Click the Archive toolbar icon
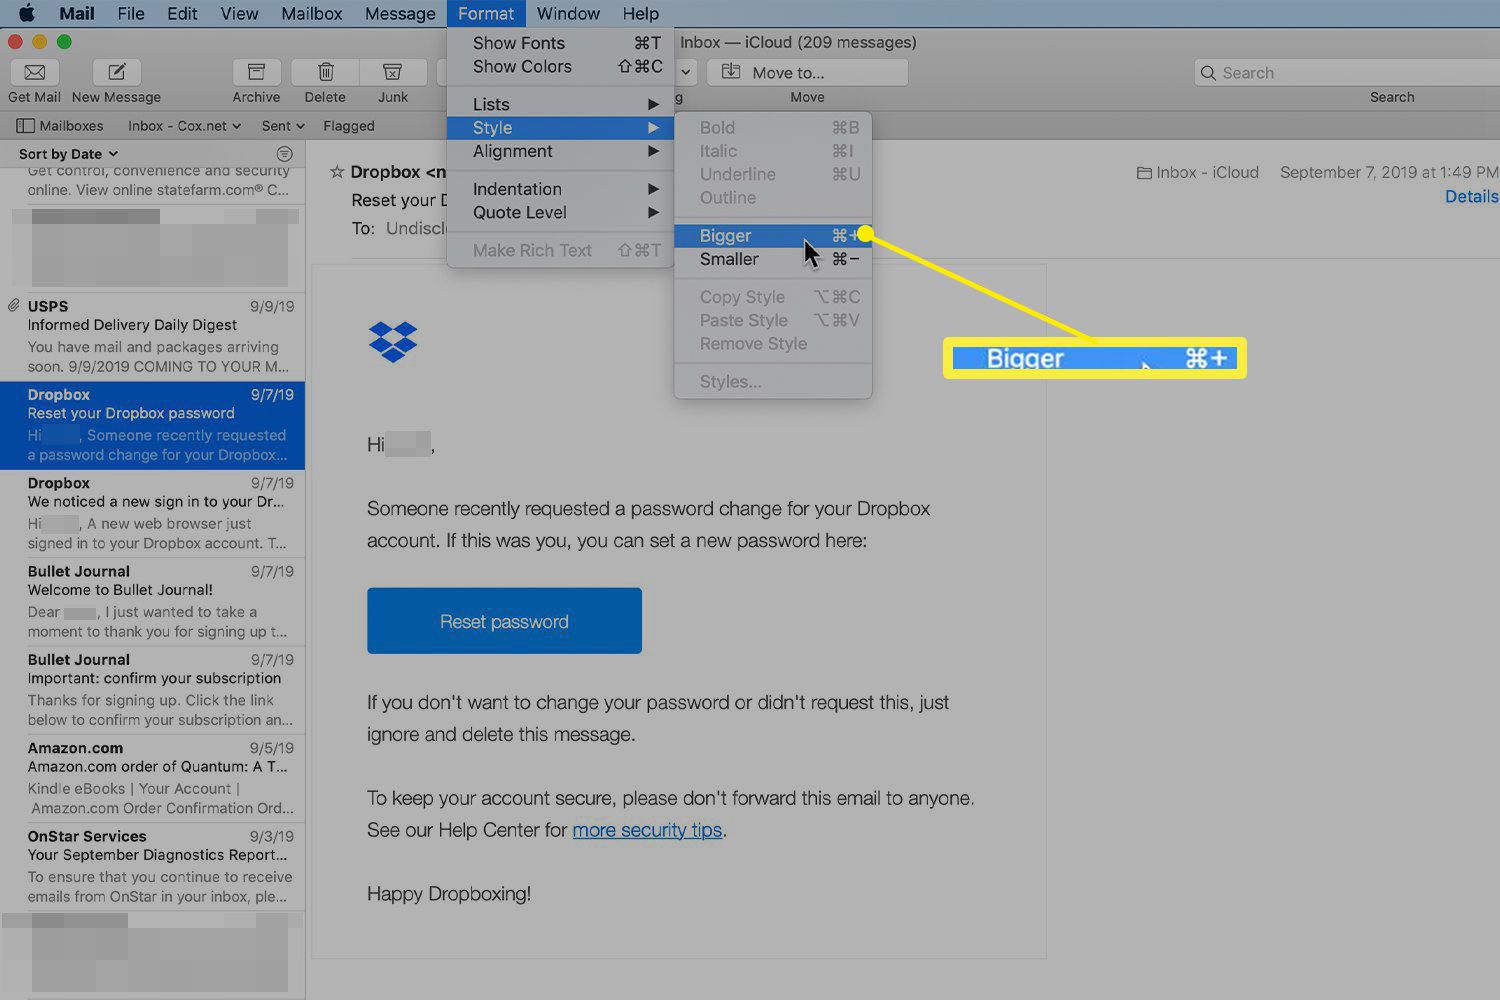The height and width of the screenshot is (1000, 1500). coord(256,72)
